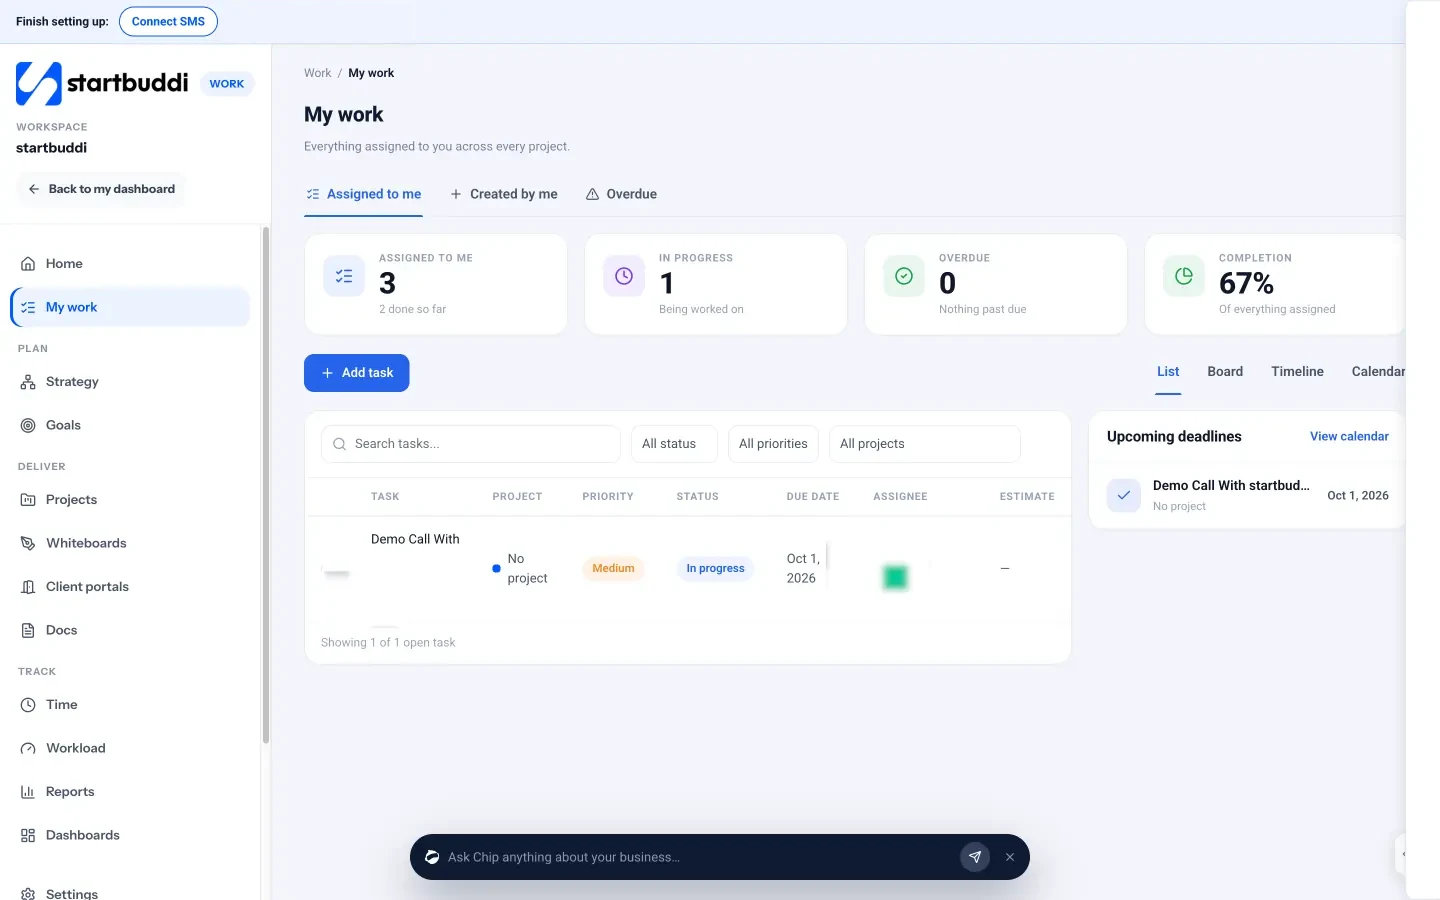Image resolution: width=1440 pixels, height=900 pixels.
Task: Open the Demo Call With task
Action: pyautogui.click(x=415, y=539)
